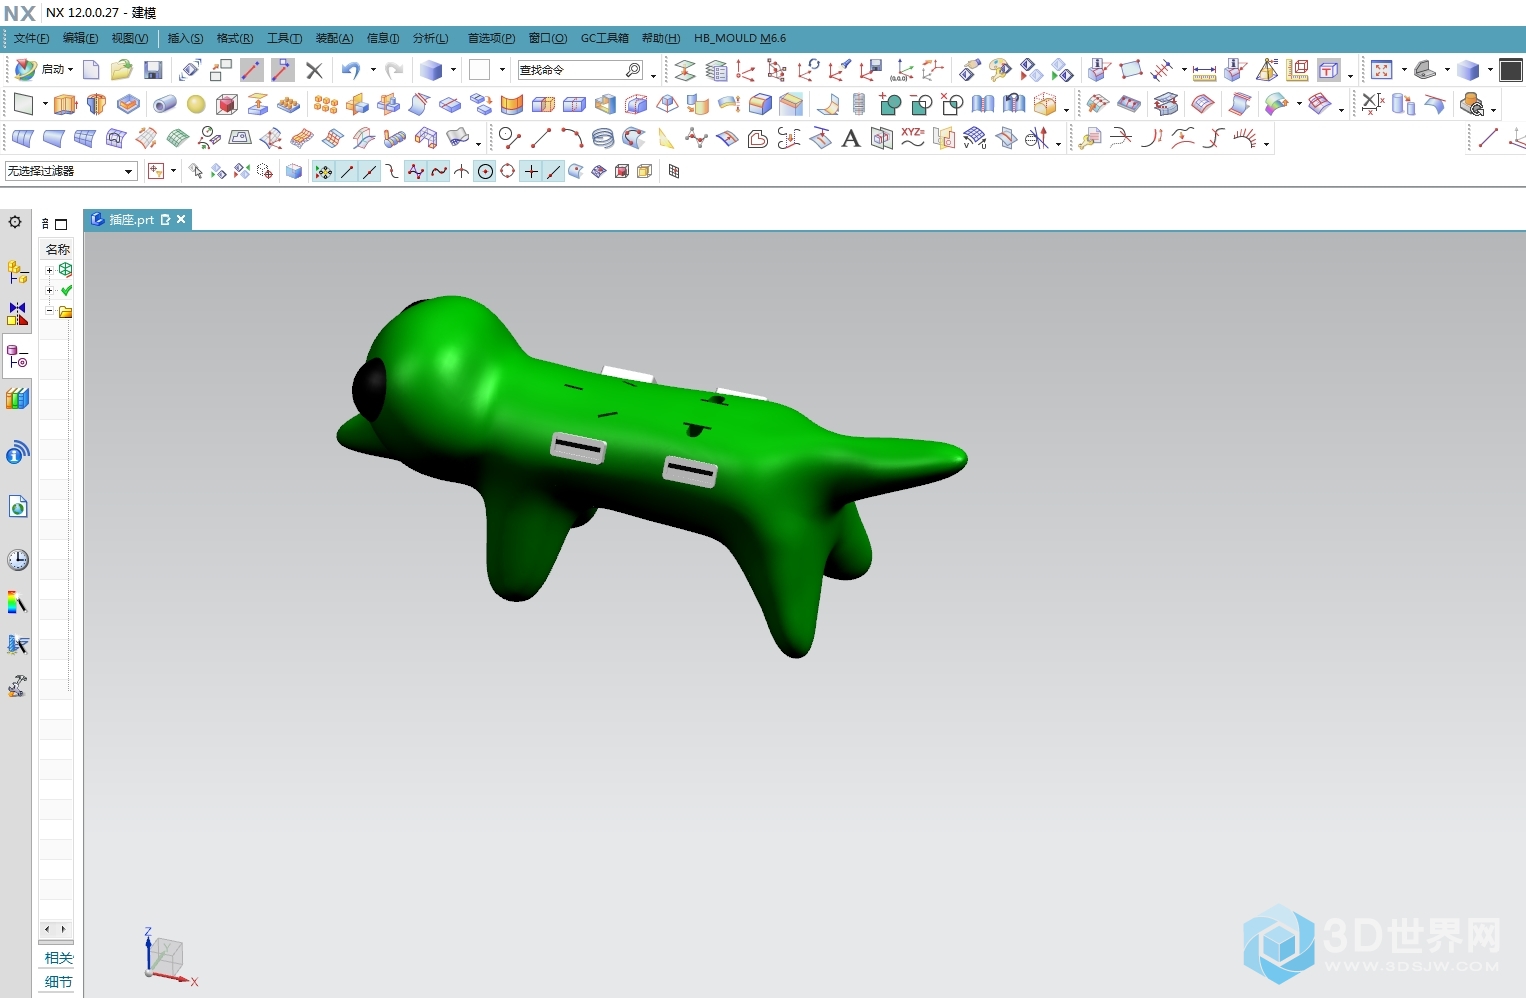1526x998 pixels.
Task: Expand the green checkmark tree node
Action: [49, 291]
